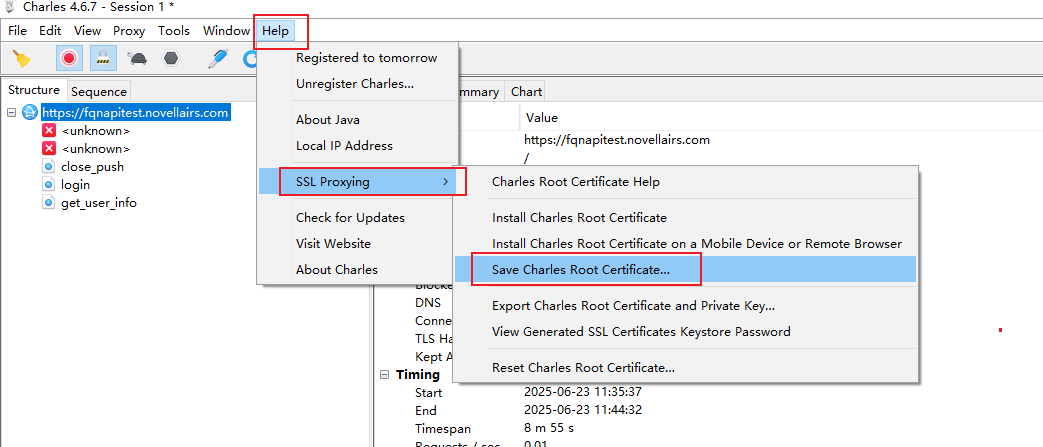Choose Export Charles Root Certificate and Private Key...
1043x447 pixels.
point(685,306)
